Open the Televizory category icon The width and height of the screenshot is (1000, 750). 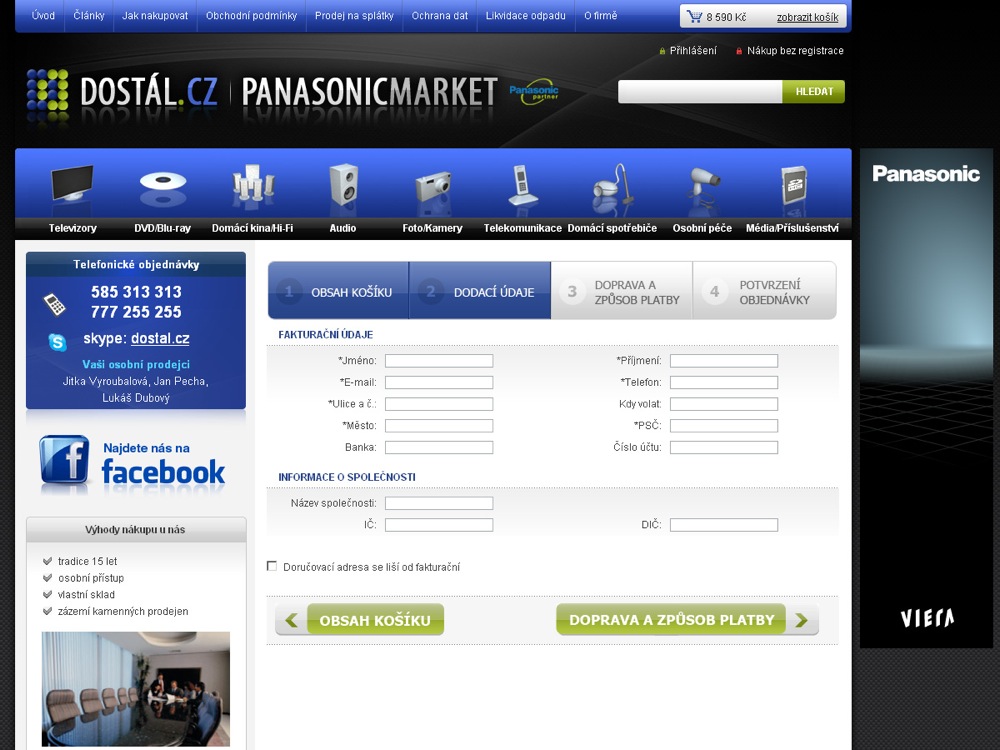coord(72,187)
